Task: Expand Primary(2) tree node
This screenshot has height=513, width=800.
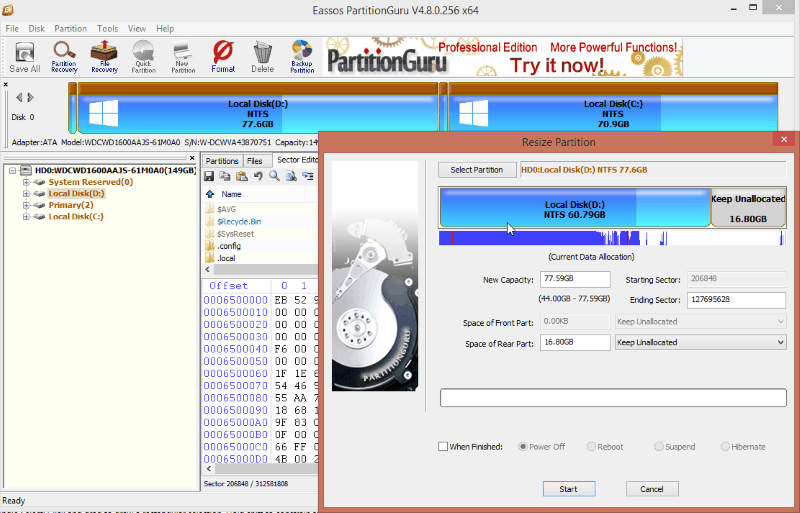Action: [26, 205]
